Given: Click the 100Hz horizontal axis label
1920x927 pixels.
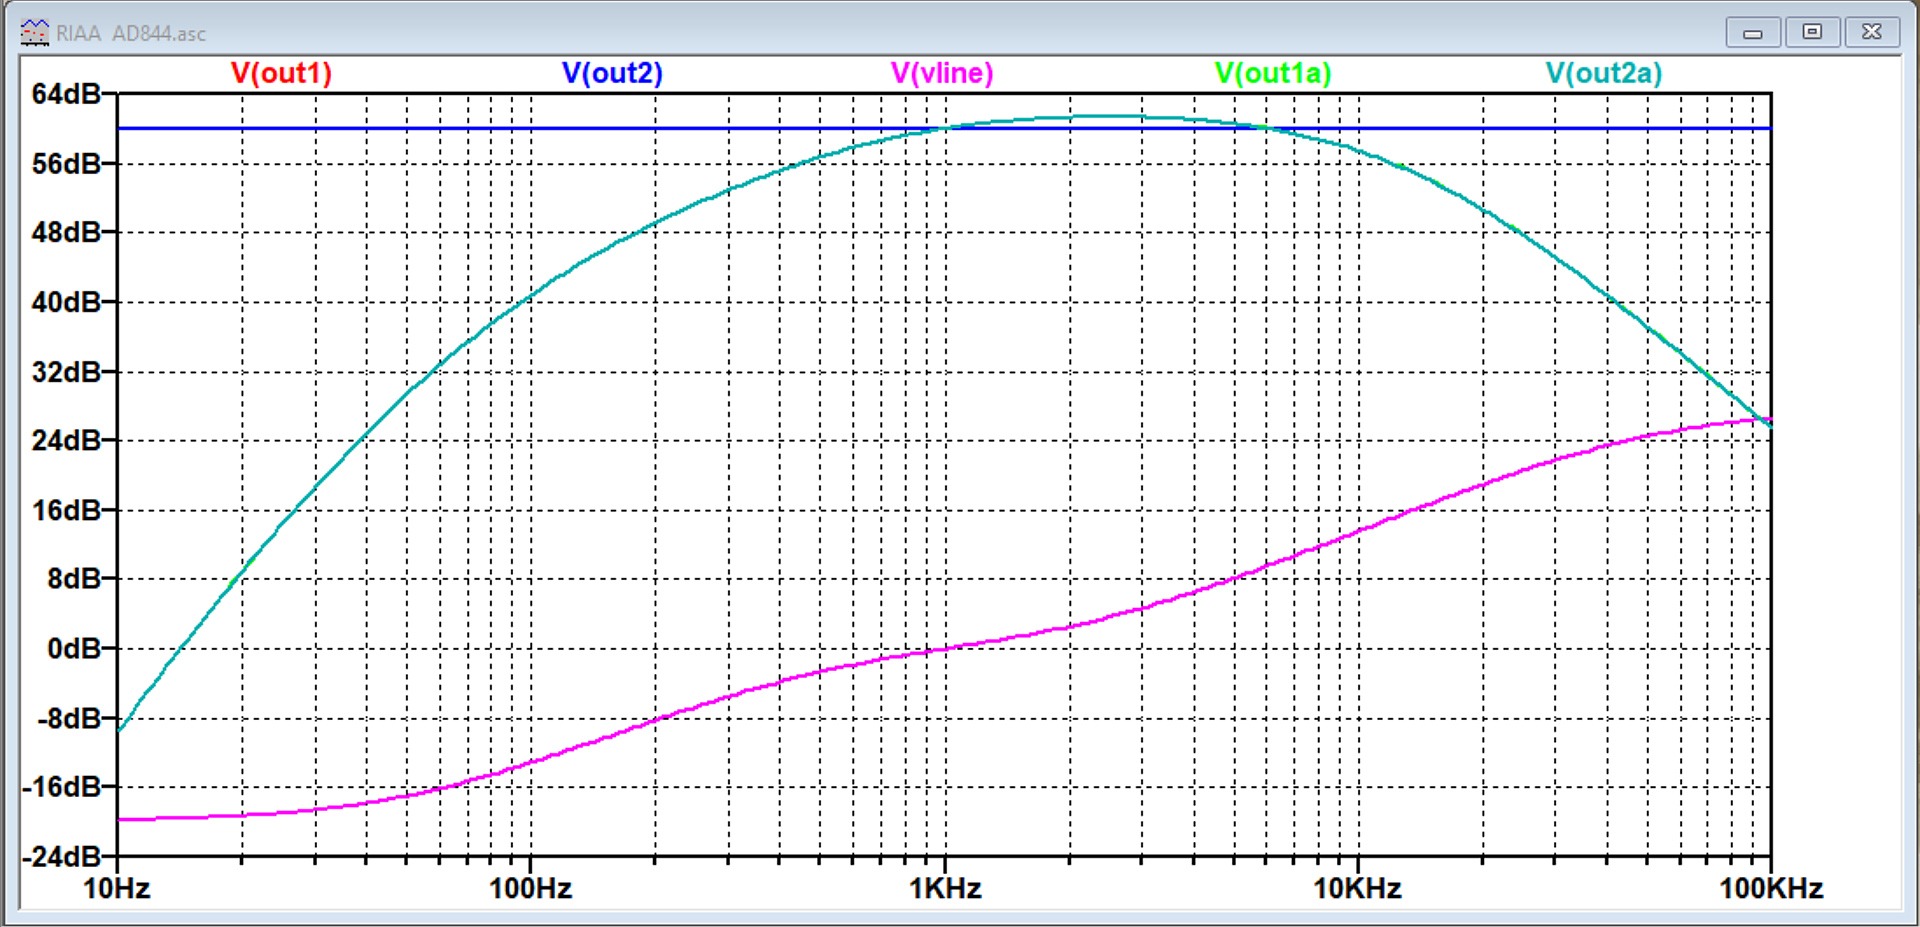Looking at the screenshot, I should [x=530, y=888].
